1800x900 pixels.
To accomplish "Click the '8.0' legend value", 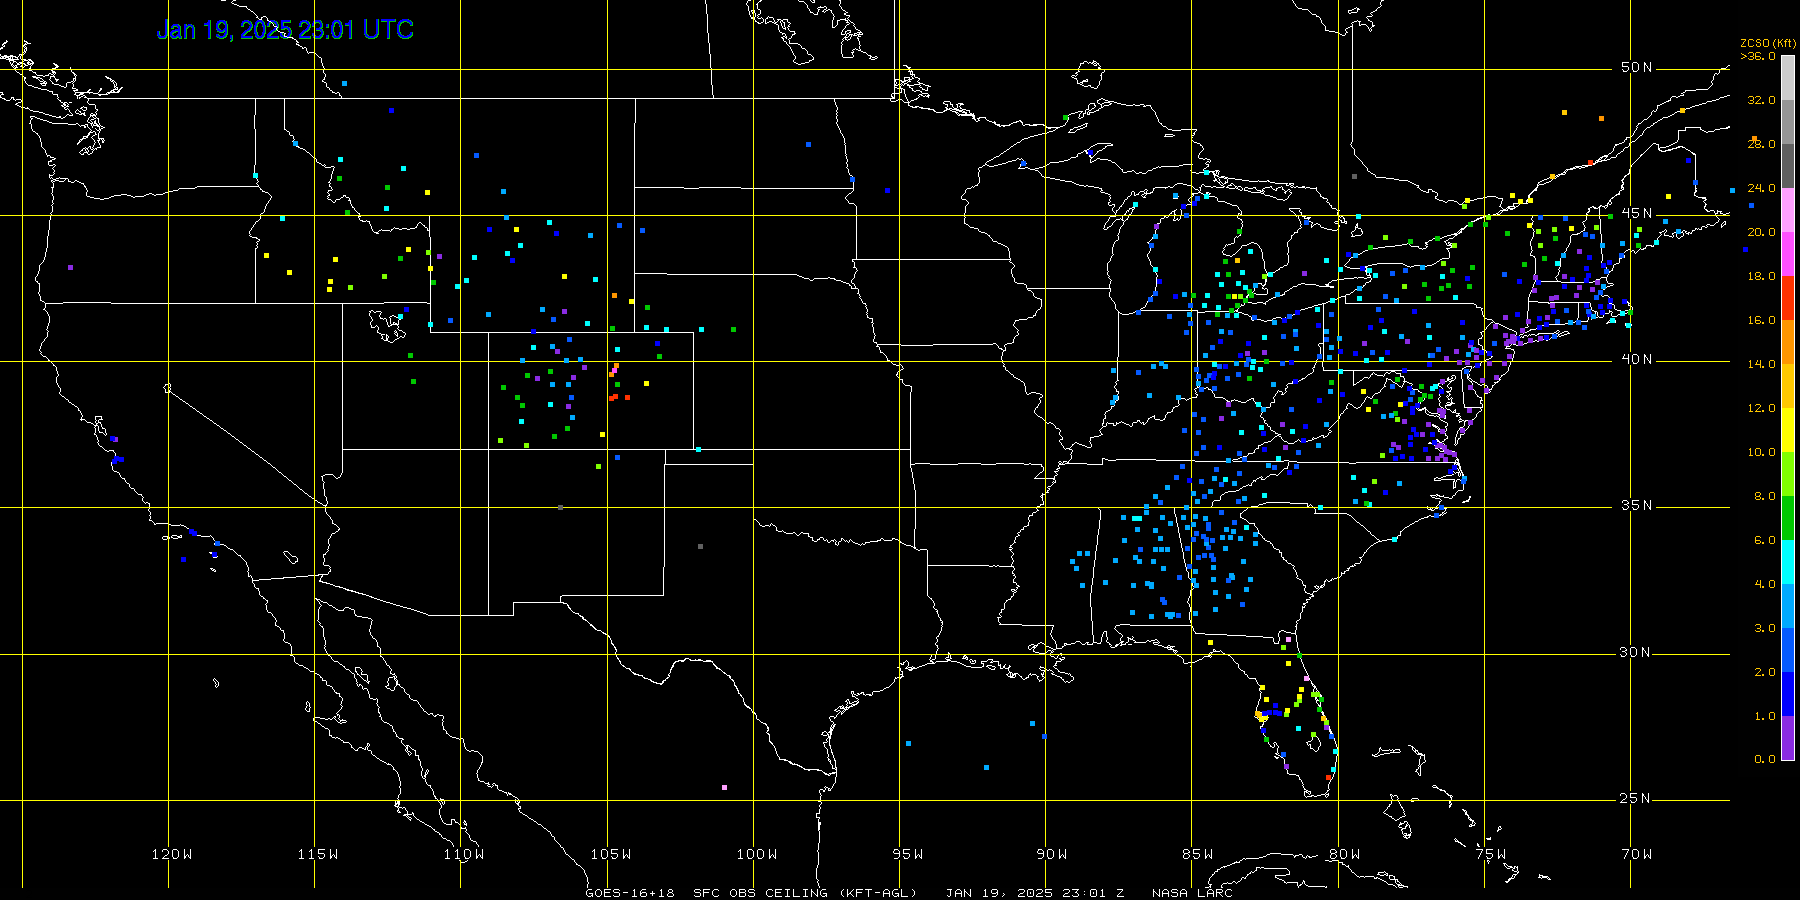I will [x=1765, y=496].
